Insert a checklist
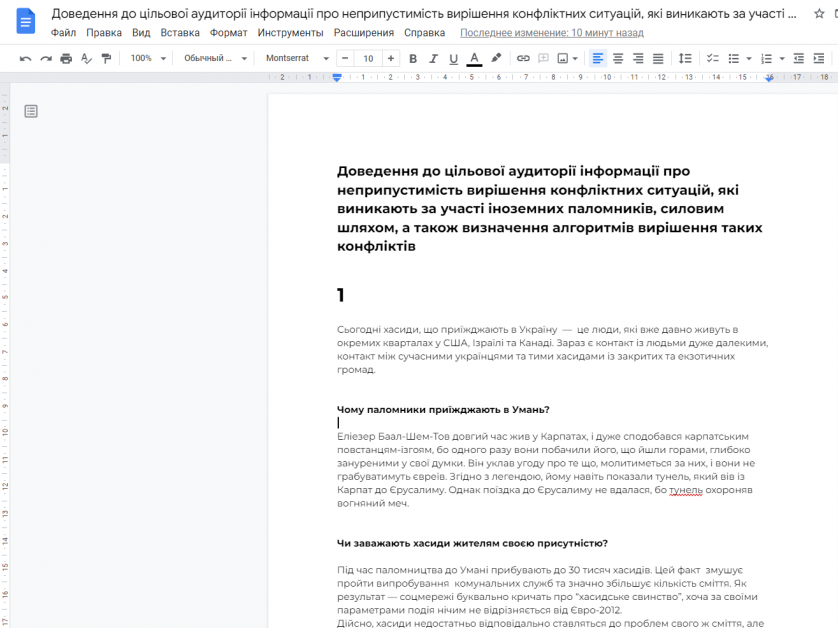This screenshot has height=628, width=838. (712, 58)
